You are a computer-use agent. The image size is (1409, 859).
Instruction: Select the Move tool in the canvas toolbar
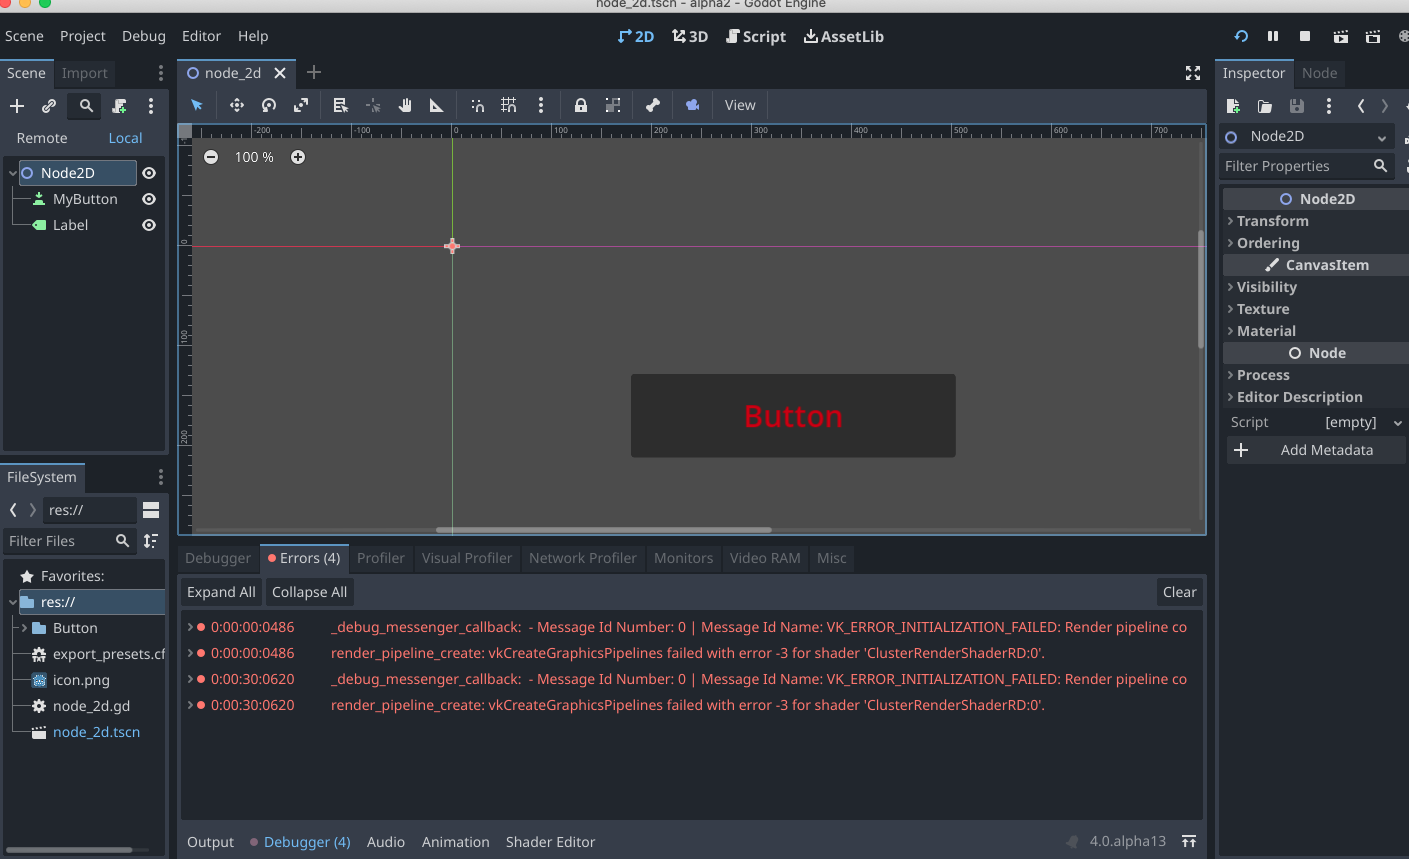237,105
